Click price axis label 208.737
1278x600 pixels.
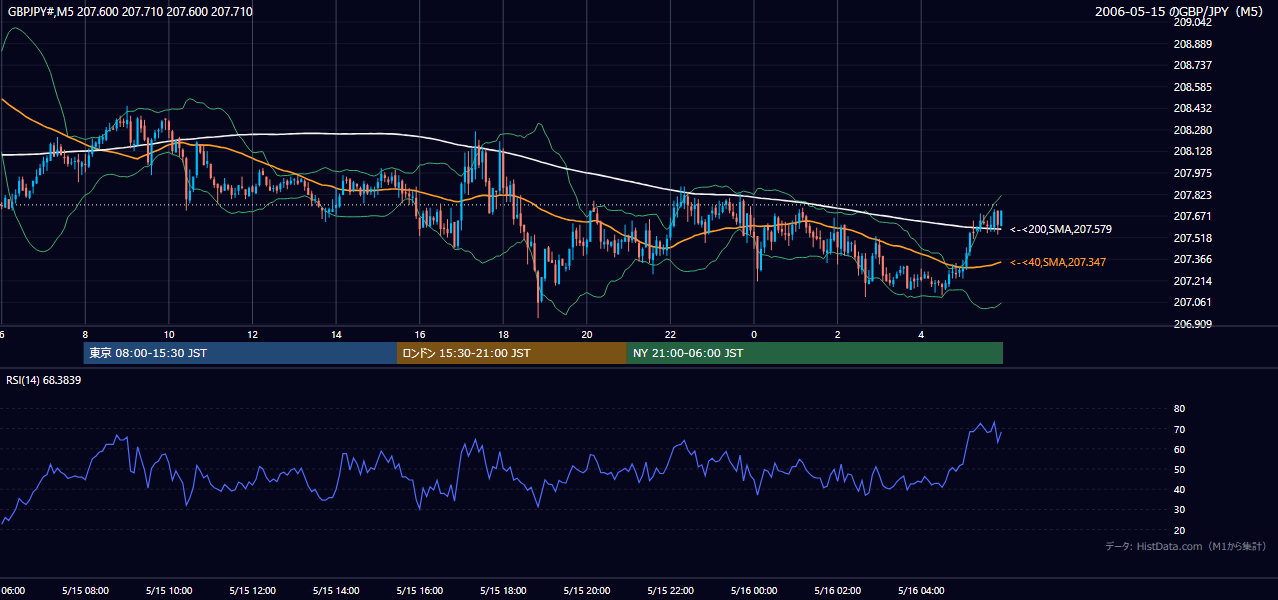point(1192,65)
